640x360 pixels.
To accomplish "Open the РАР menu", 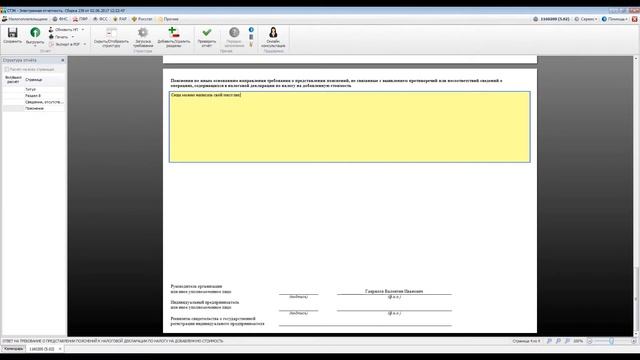I will [120, 19].
